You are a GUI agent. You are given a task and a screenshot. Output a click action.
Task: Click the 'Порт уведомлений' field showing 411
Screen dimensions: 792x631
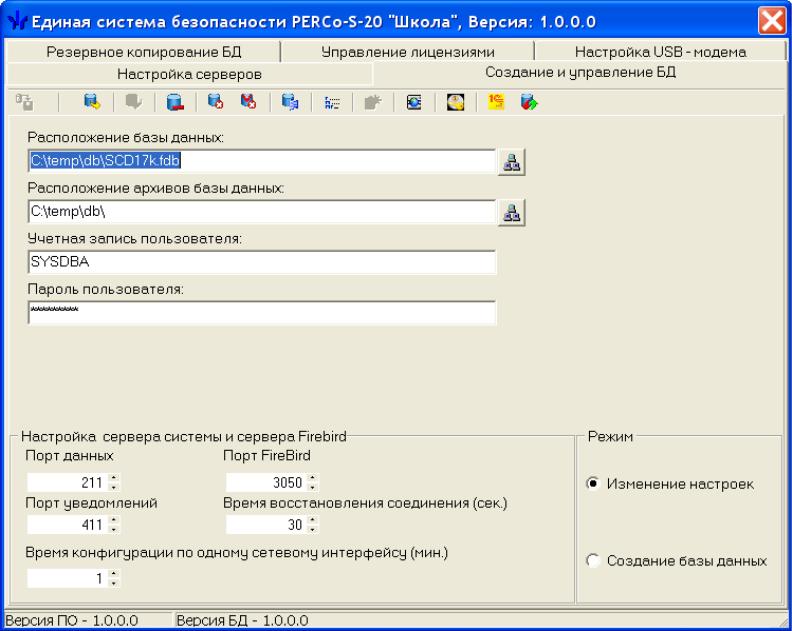click(68, 524)
